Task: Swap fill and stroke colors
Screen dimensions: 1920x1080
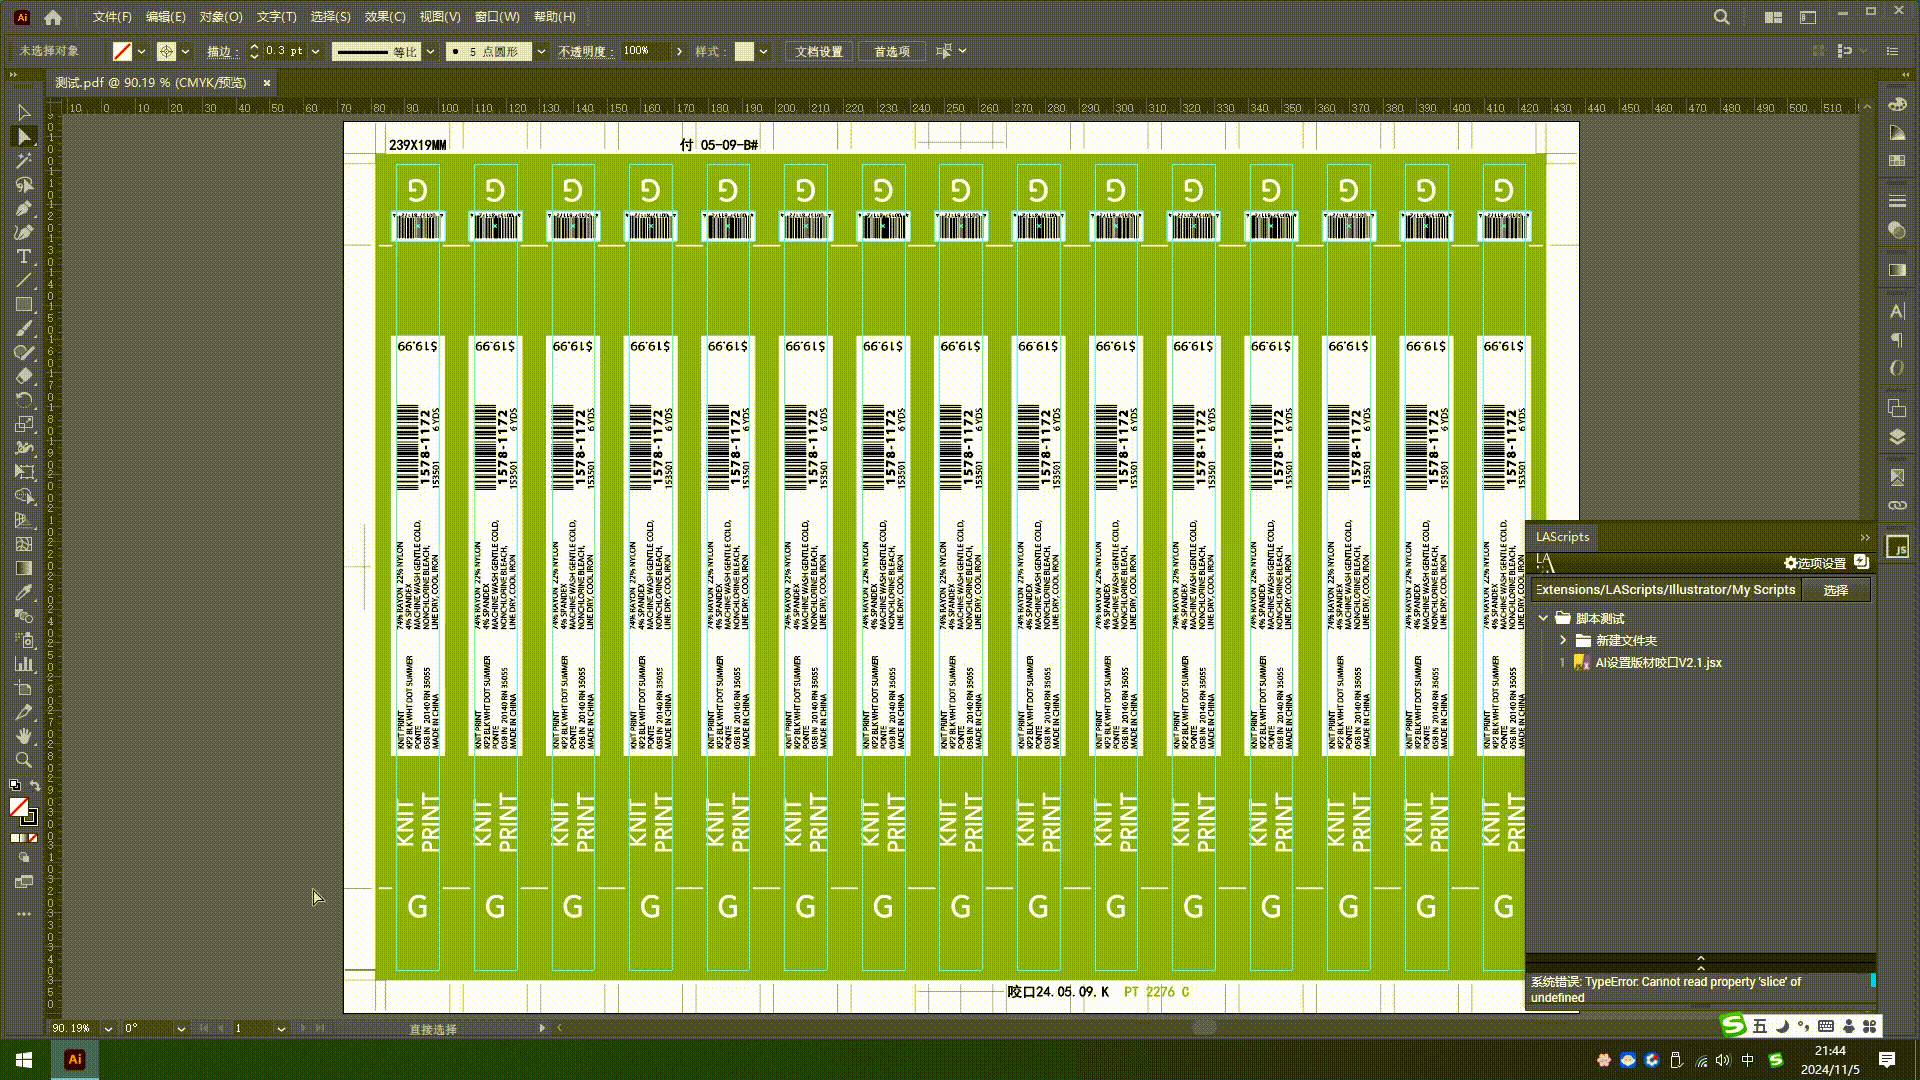Action: click(36, 786)
